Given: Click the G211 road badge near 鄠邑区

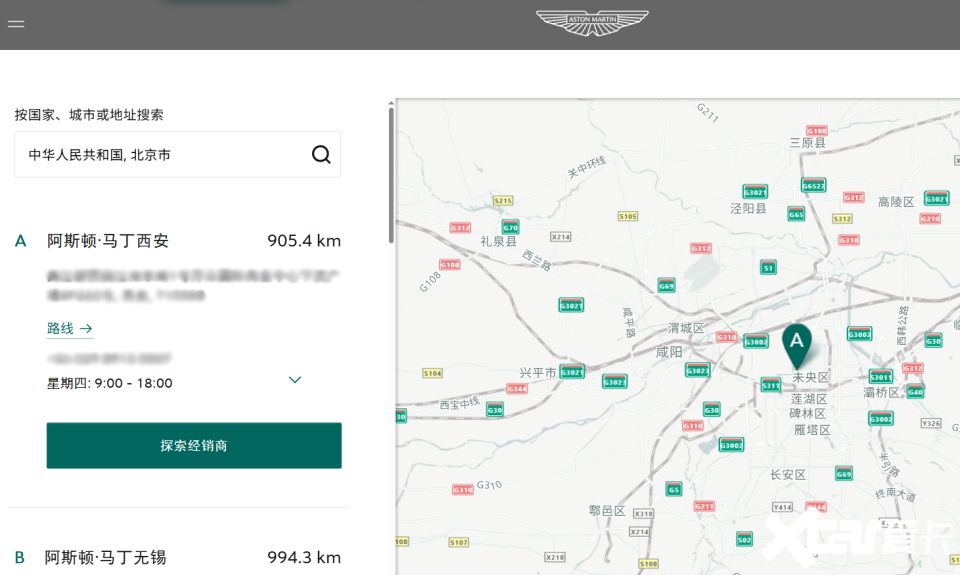Looking at the screenshot, I should tap(704, 506).
